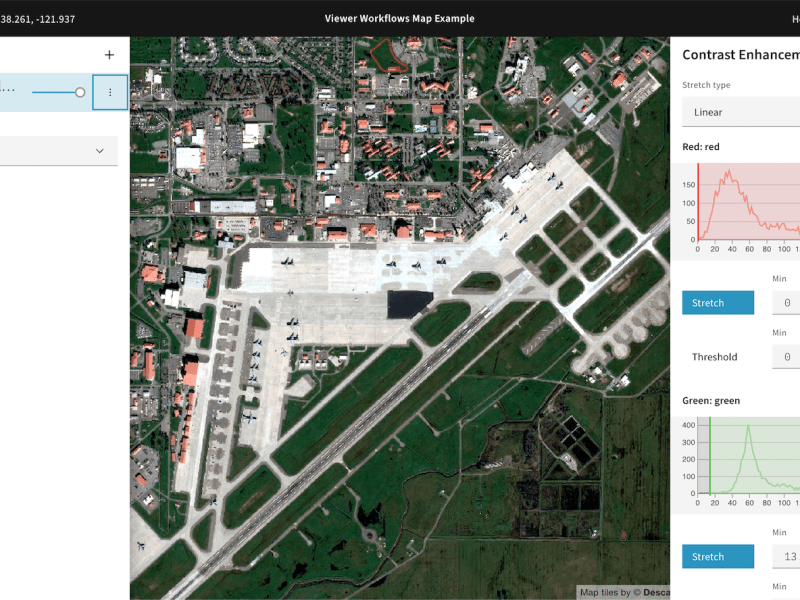Click the red outlined polygon on the map

389,55
